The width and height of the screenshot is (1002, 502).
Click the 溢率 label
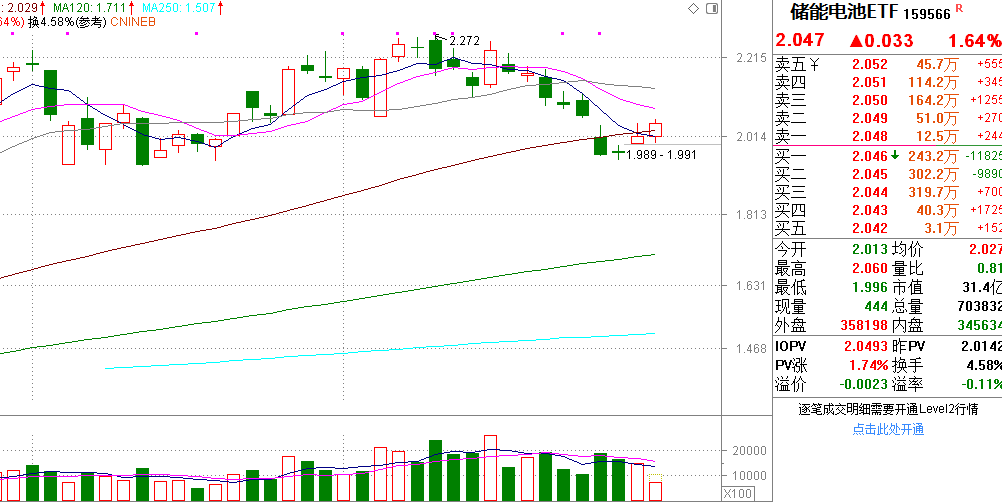click(x=908, y=384)
